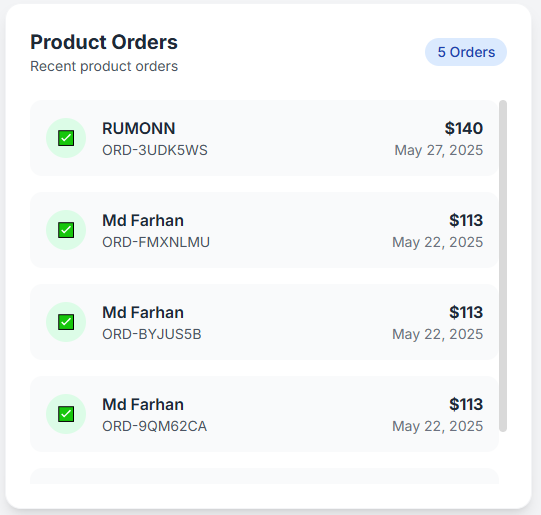Select the RUMONN order row

[264, 138]
